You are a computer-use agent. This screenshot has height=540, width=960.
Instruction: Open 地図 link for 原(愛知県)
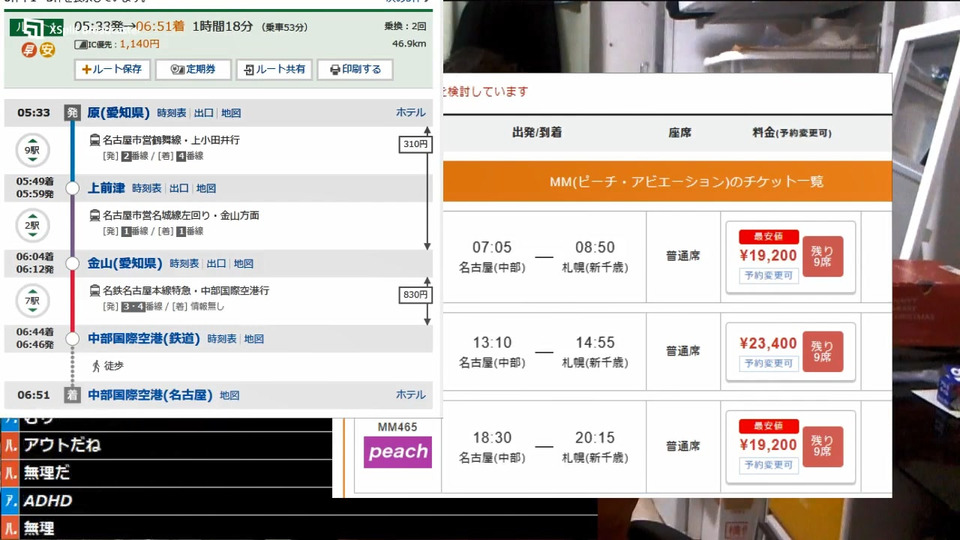231,113
